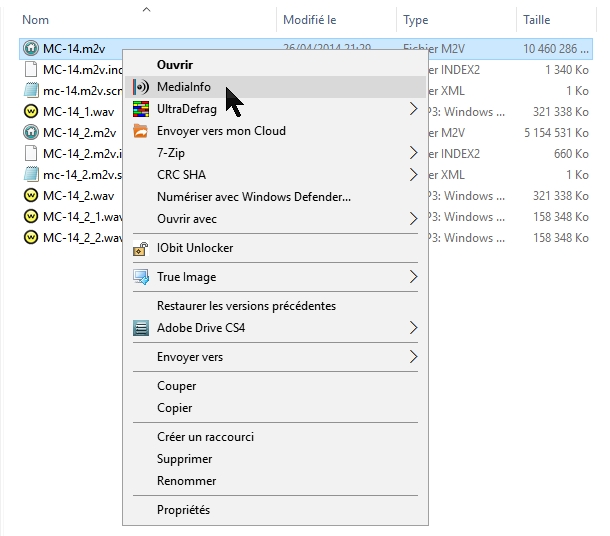Viewport: 610px width, 536px height.
Task: Choose Ouvrir from the context menu
Action: pyautogui.click(x=174, y=65)
